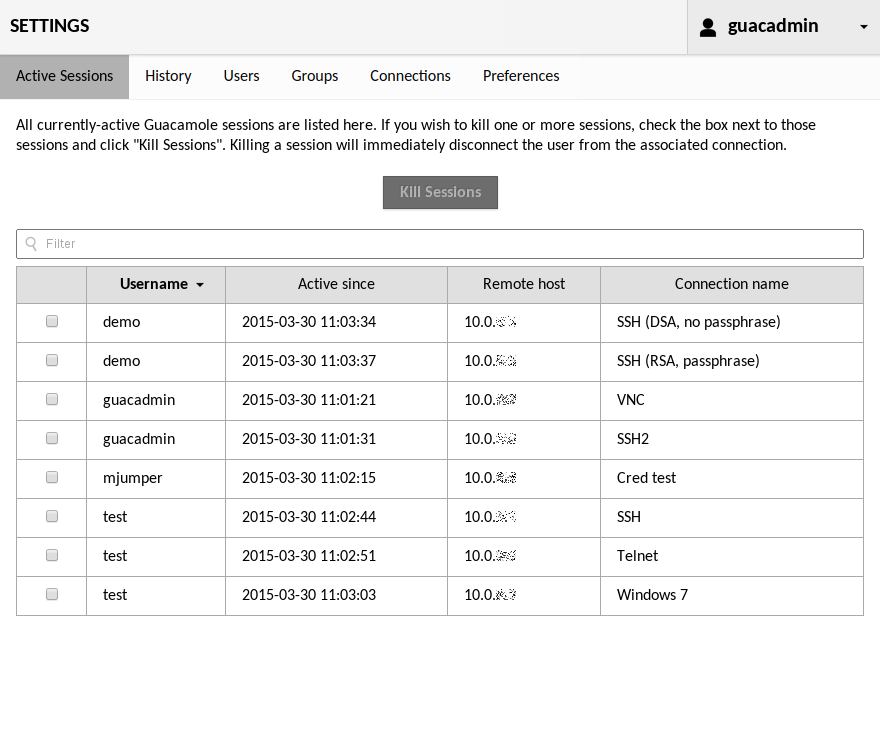This screenshot has height=745, width=880.
Task: Click the search magnifier icon in filter bar
Action: pos(31,243)
